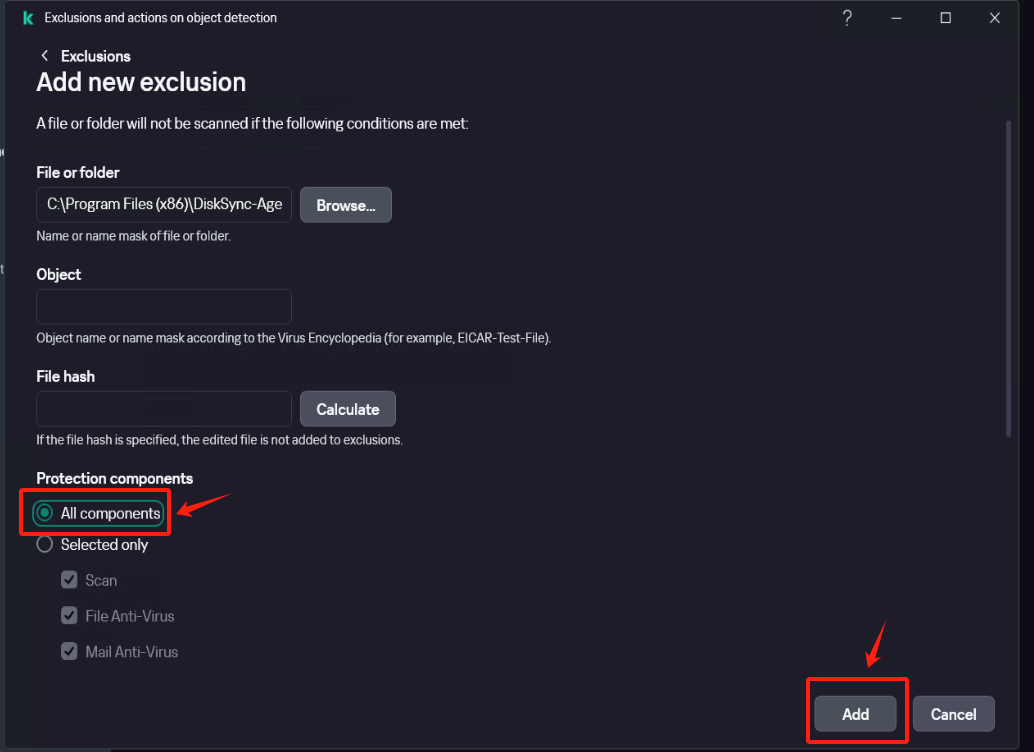Click the Browse... button

click(x=346, y=205)
